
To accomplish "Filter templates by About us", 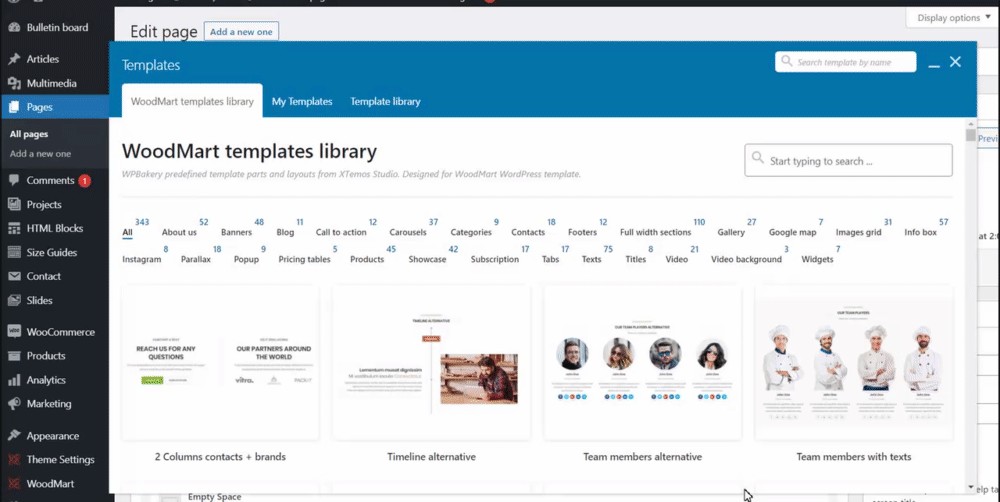I will (179, 233).
